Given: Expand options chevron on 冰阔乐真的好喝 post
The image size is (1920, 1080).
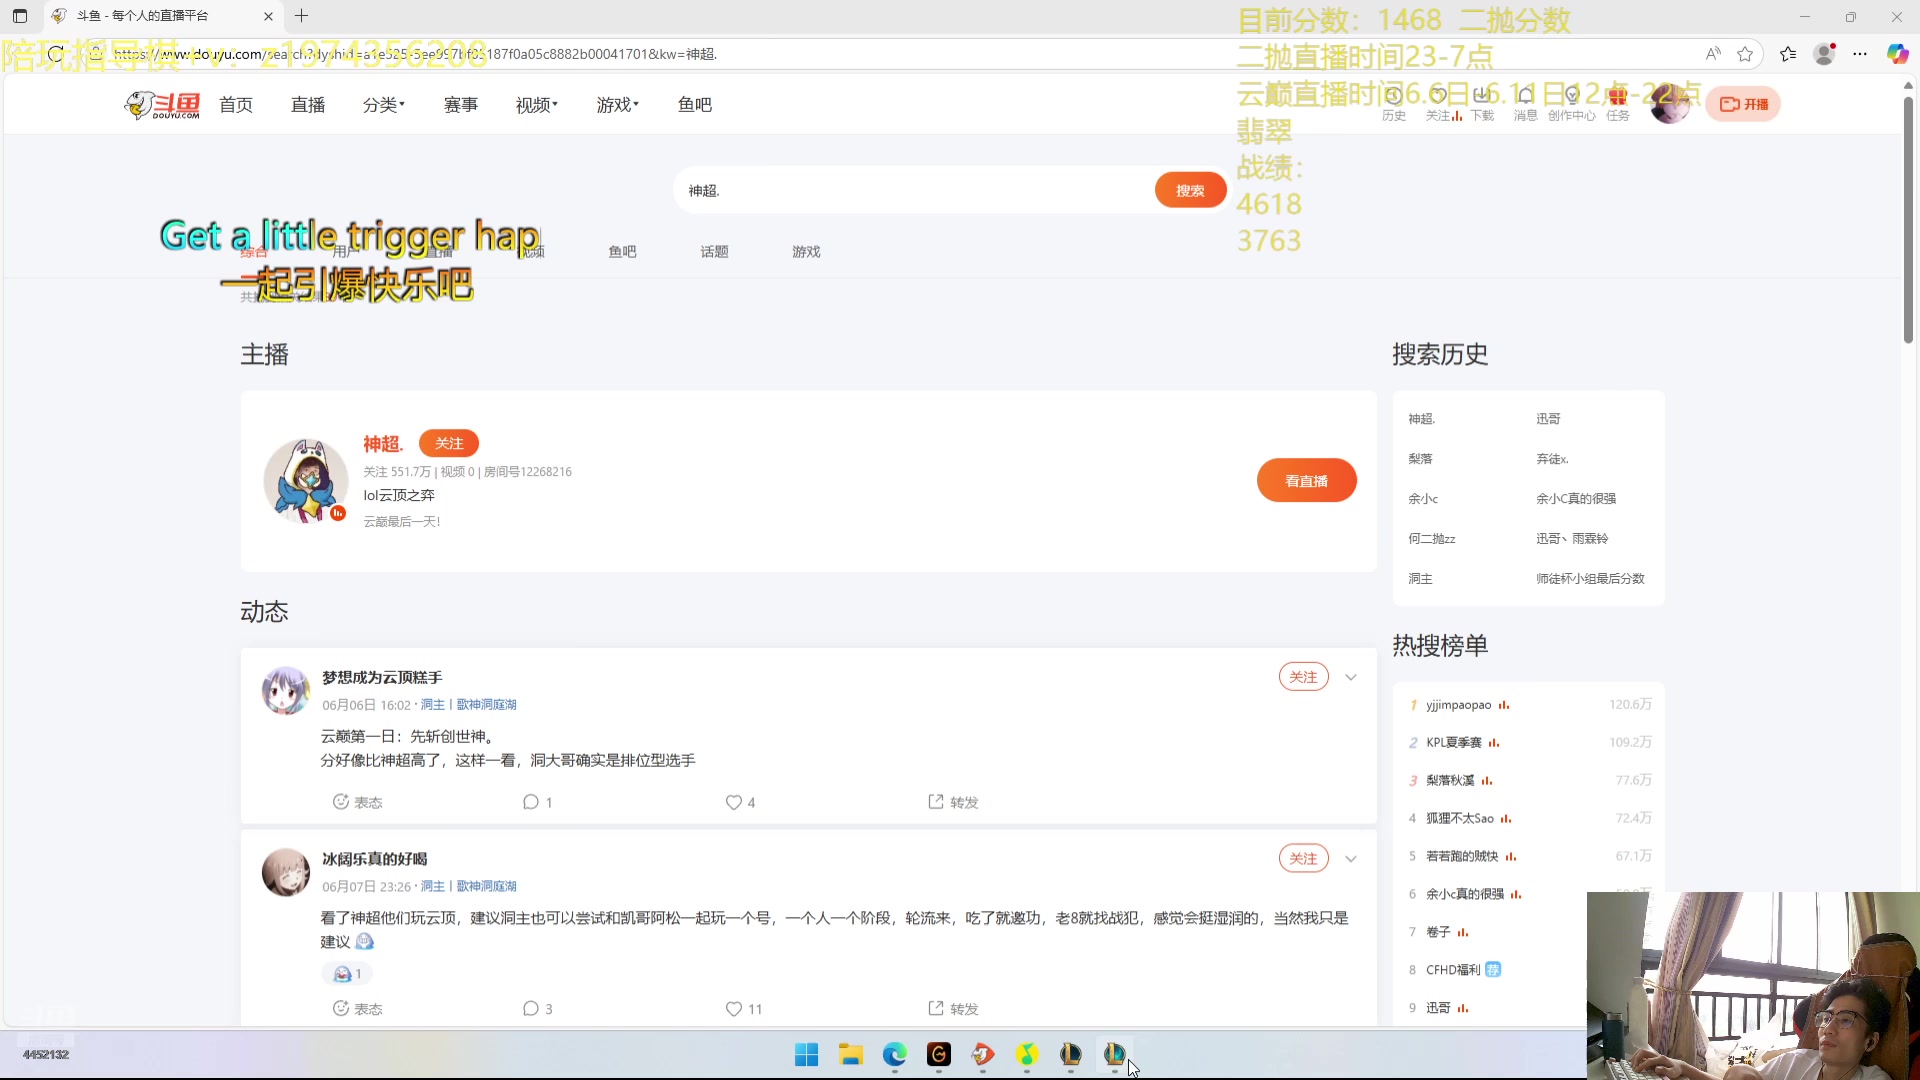Looking at the screenshot, I should [1351, 859].
